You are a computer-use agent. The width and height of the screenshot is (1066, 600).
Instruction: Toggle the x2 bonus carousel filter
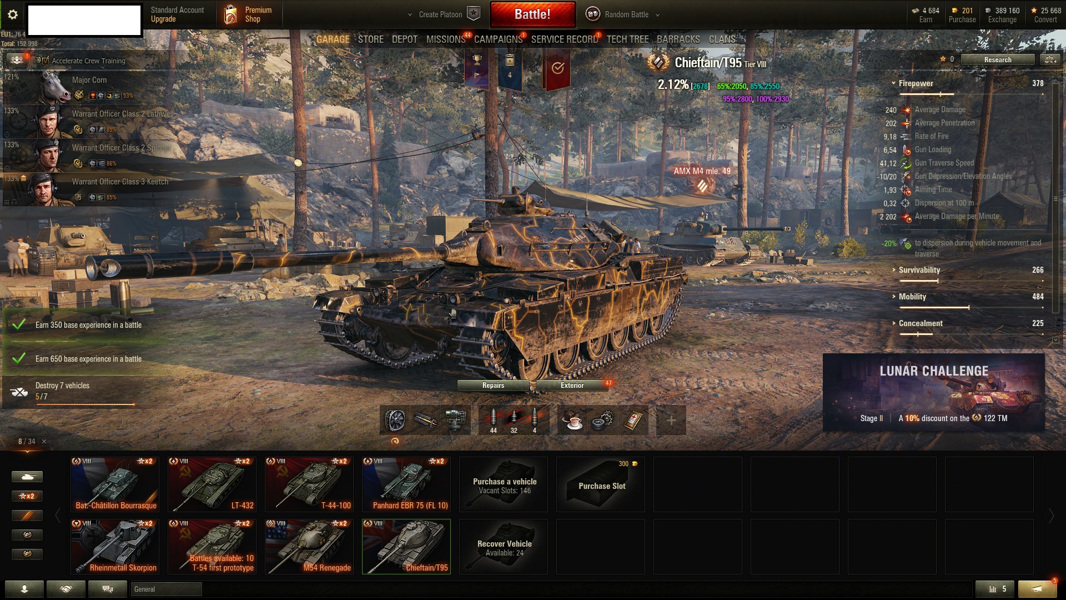point(27,496)
